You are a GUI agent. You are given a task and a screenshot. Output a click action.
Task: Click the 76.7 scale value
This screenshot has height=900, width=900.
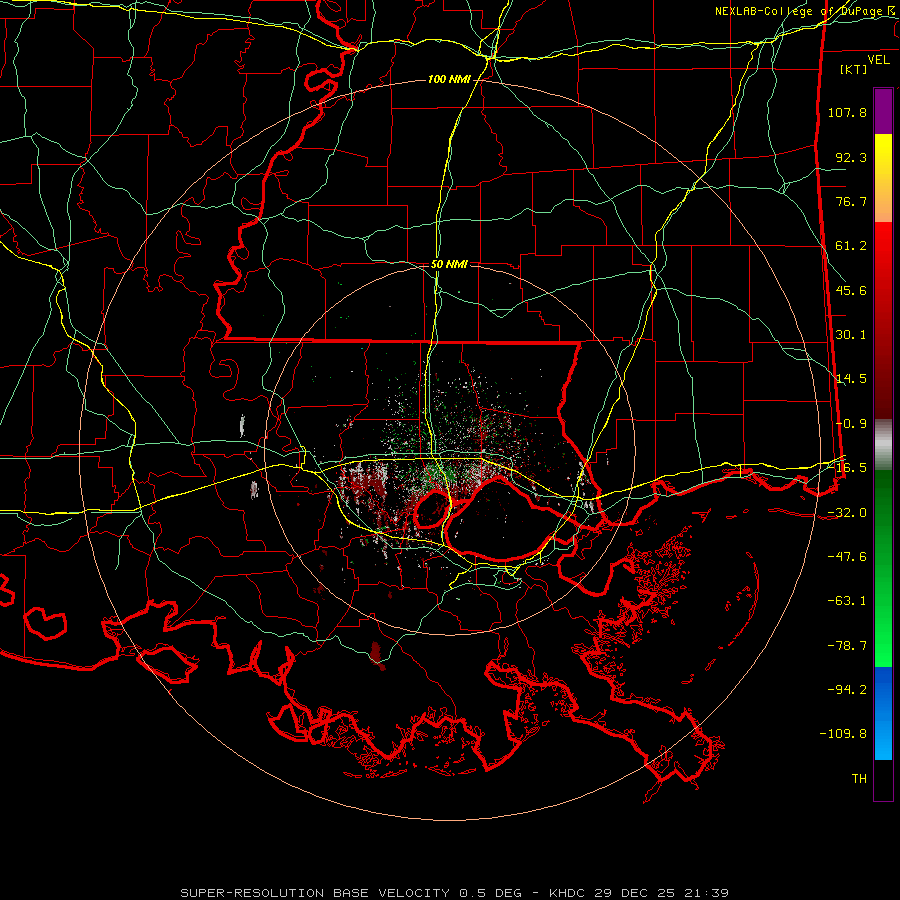[851, 201]
